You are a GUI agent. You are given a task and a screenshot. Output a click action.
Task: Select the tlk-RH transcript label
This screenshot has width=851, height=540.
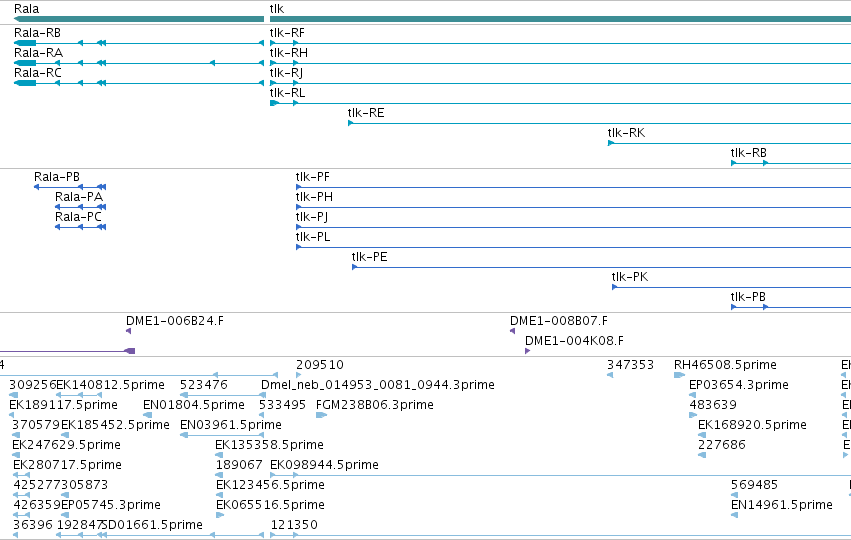pos(289,53)
